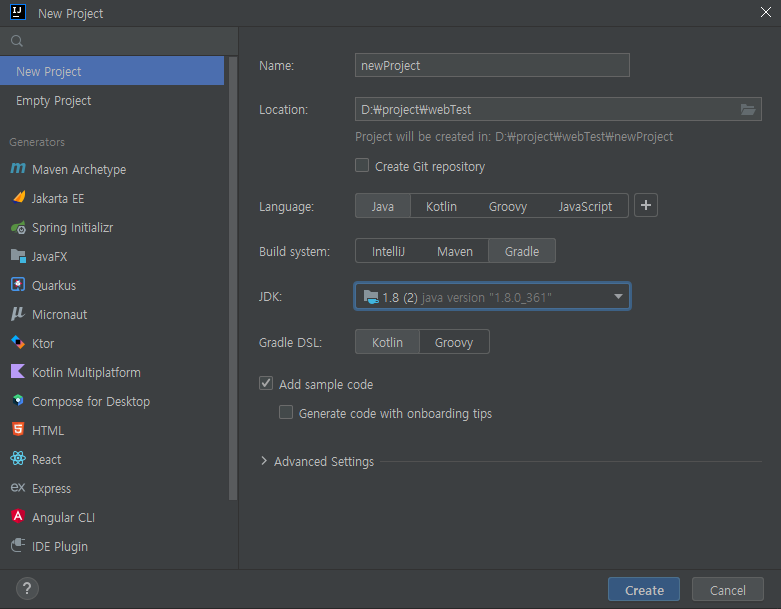
Task: Click the Create button
Action: coord(644,590)
